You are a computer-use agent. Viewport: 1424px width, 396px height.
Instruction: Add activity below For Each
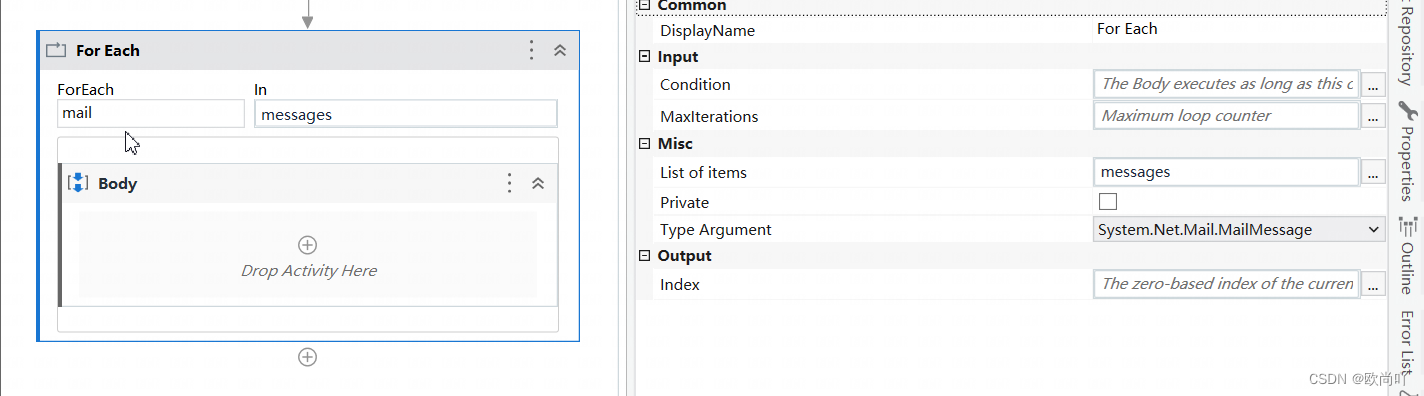tap(308, 357)
